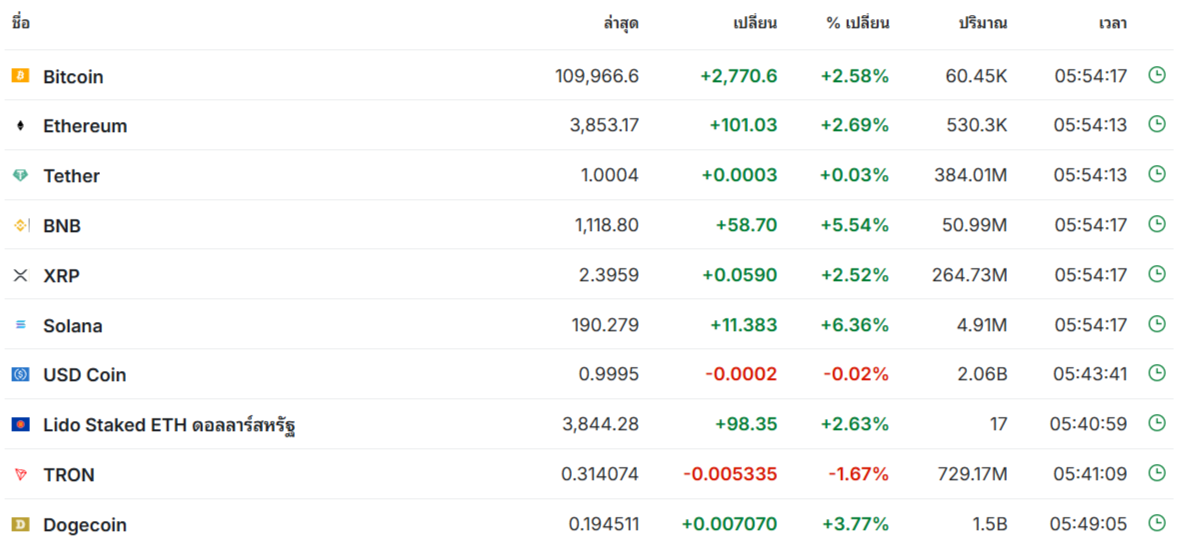The image size is (1177, 543).
Task: Sort by % เปลี่ยน column header
Action: click(x=857, y=23)
